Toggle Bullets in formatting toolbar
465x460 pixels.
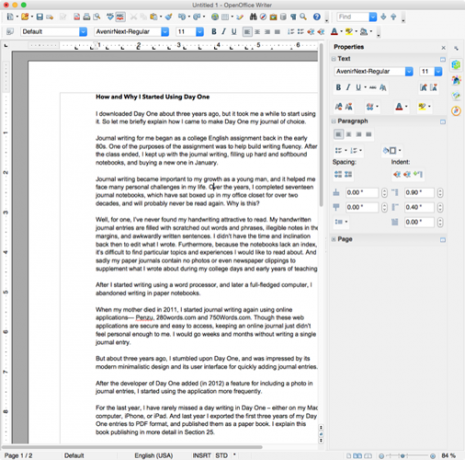[x=301, y=32]
